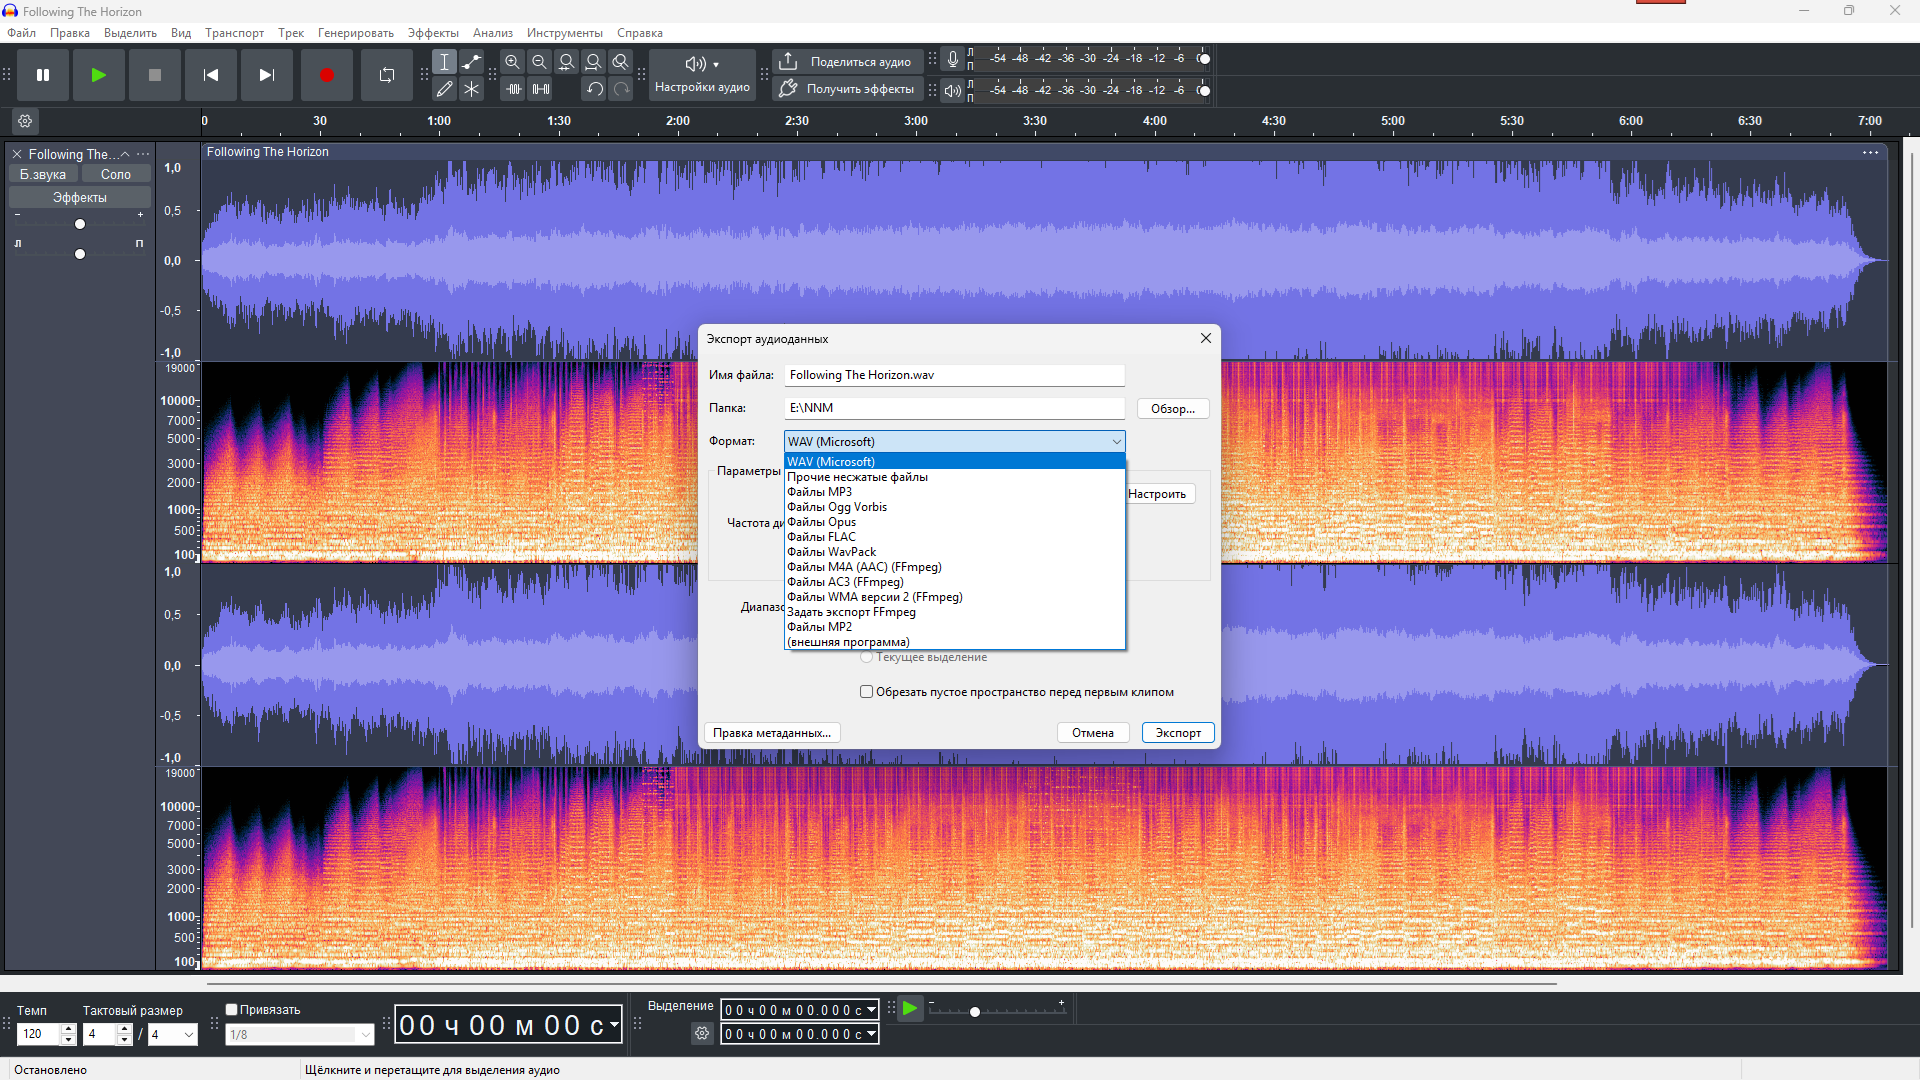Click the Настроить button in dialog
1920x1080 pixels.
(x=1160, y=494)
